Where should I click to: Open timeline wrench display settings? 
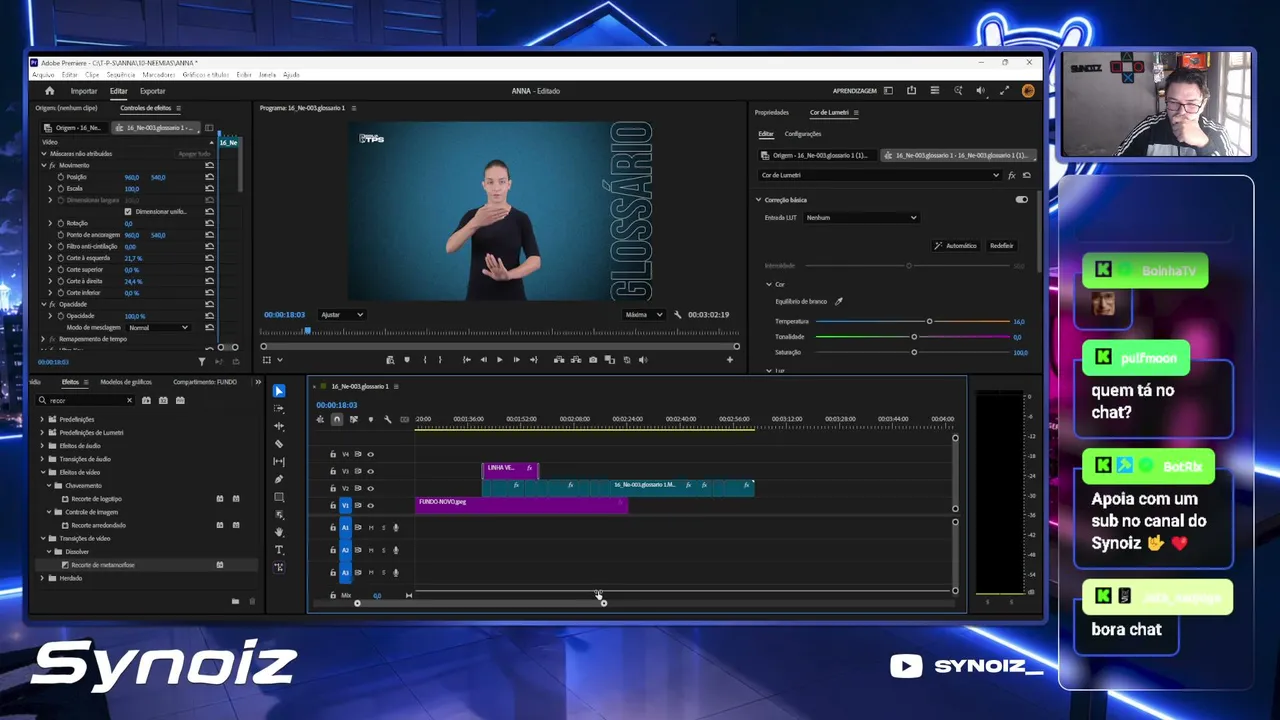(x=388, y=419)
